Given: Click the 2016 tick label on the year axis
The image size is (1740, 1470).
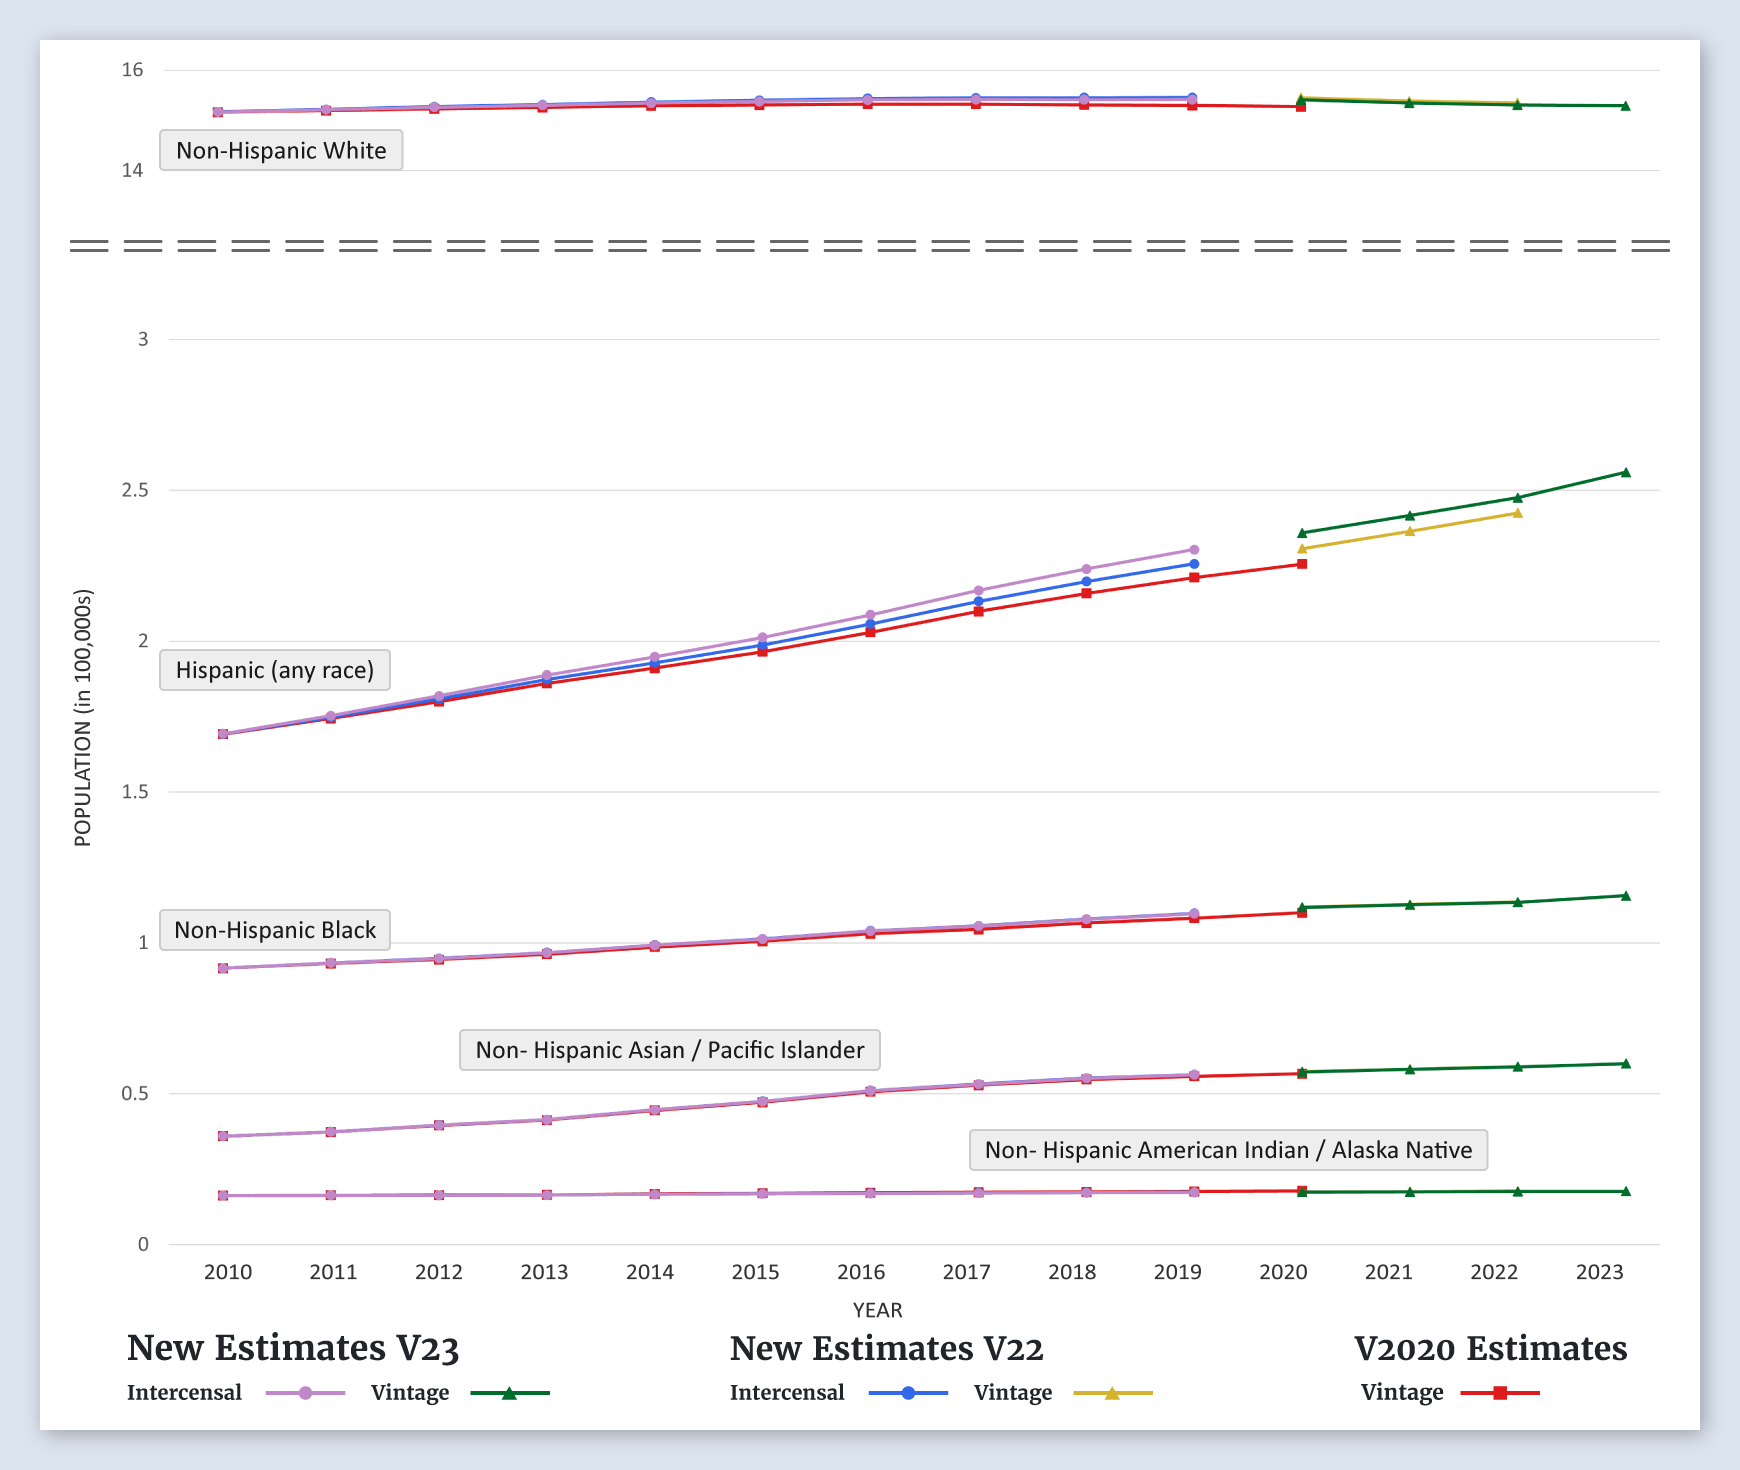Looking at the screenshot, I should click(861, 1272).
